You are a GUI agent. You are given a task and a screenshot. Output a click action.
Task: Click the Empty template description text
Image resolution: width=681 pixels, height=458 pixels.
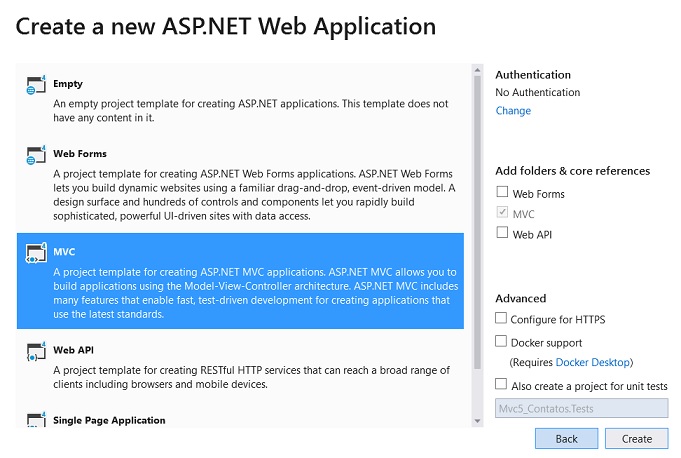click(x=251, y=111)
